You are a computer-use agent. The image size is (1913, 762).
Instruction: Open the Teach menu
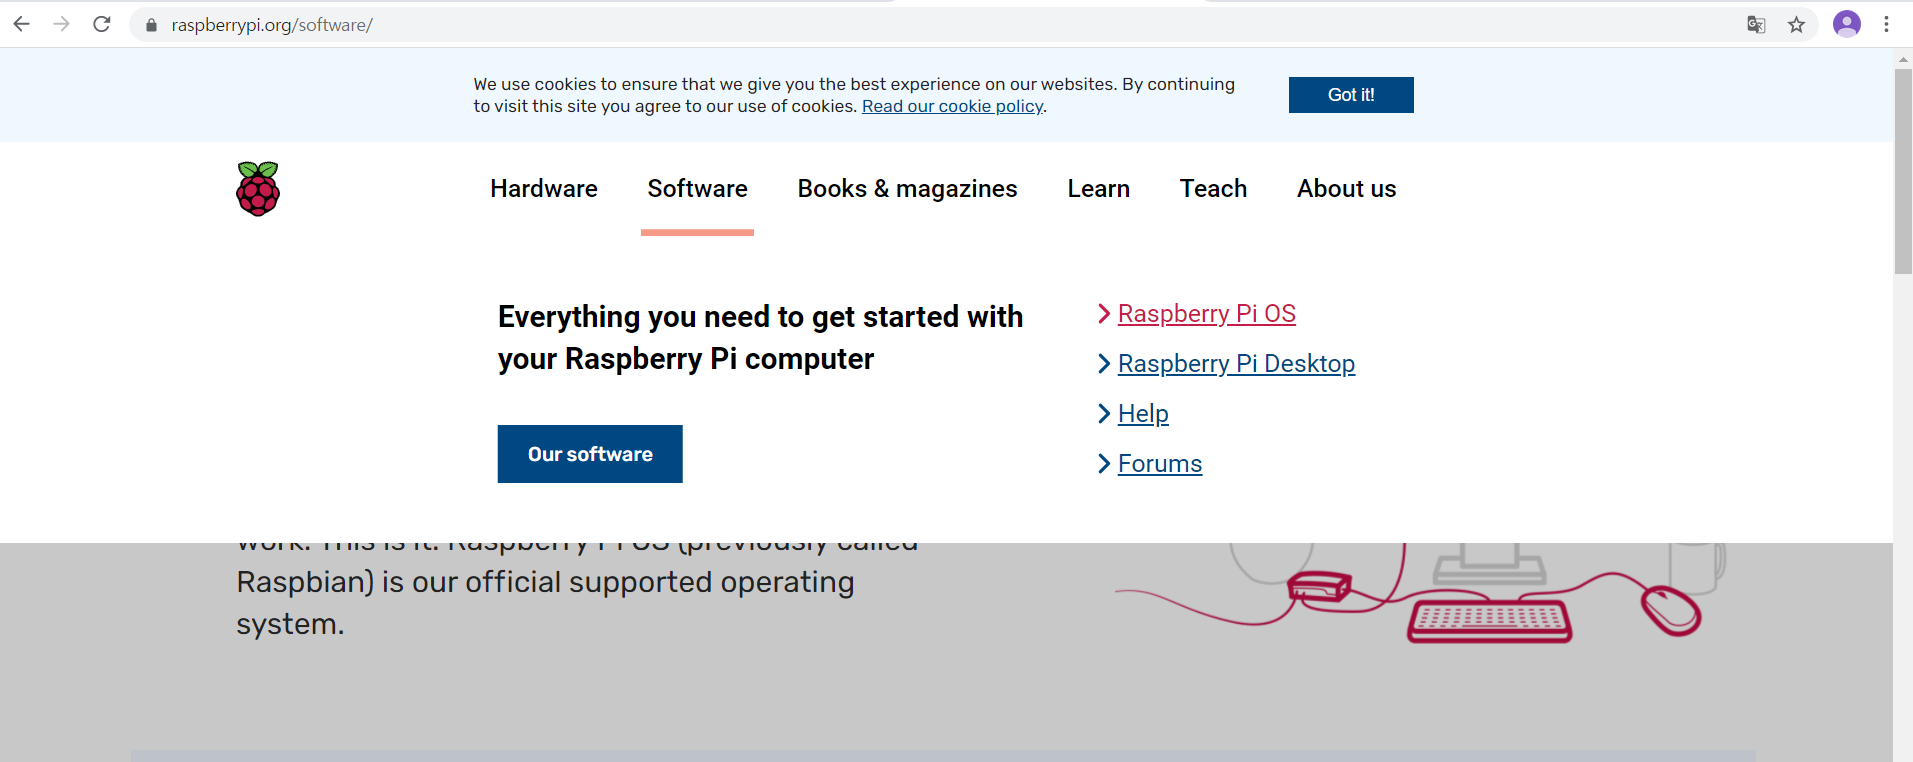point(1213,188)
